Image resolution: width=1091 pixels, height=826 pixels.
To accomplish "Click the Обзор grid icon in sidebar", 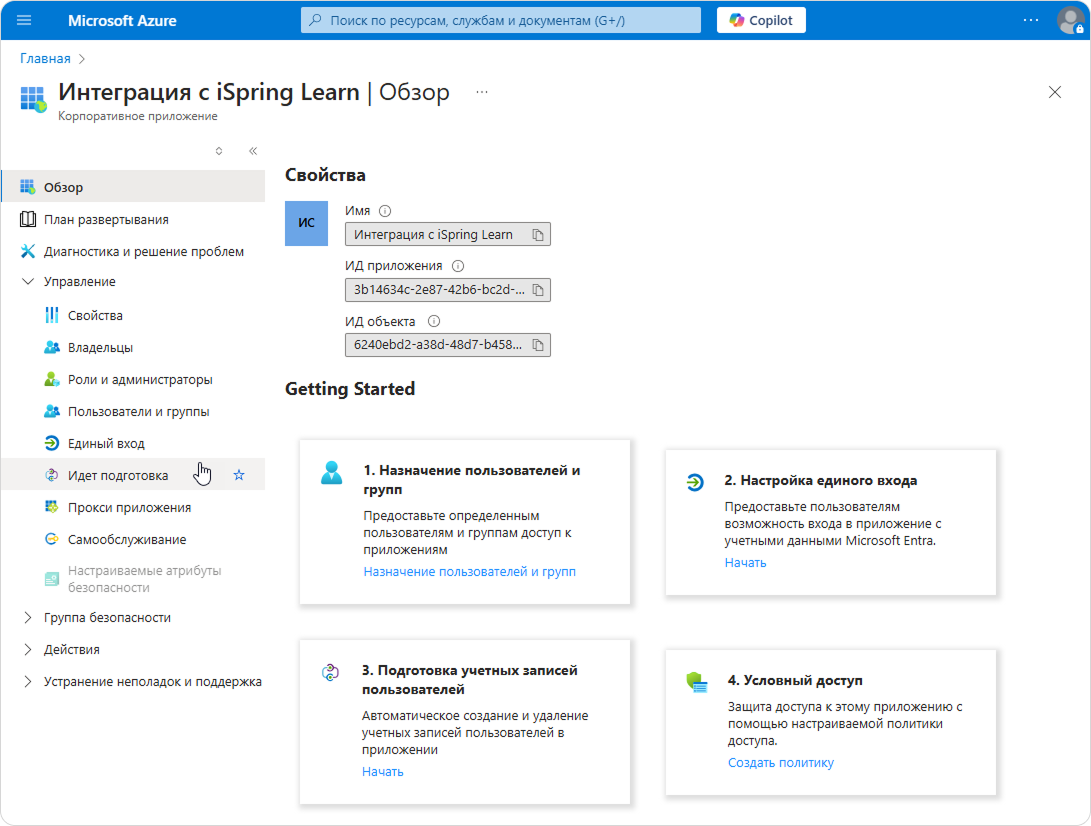I will (x=27, y=186).
